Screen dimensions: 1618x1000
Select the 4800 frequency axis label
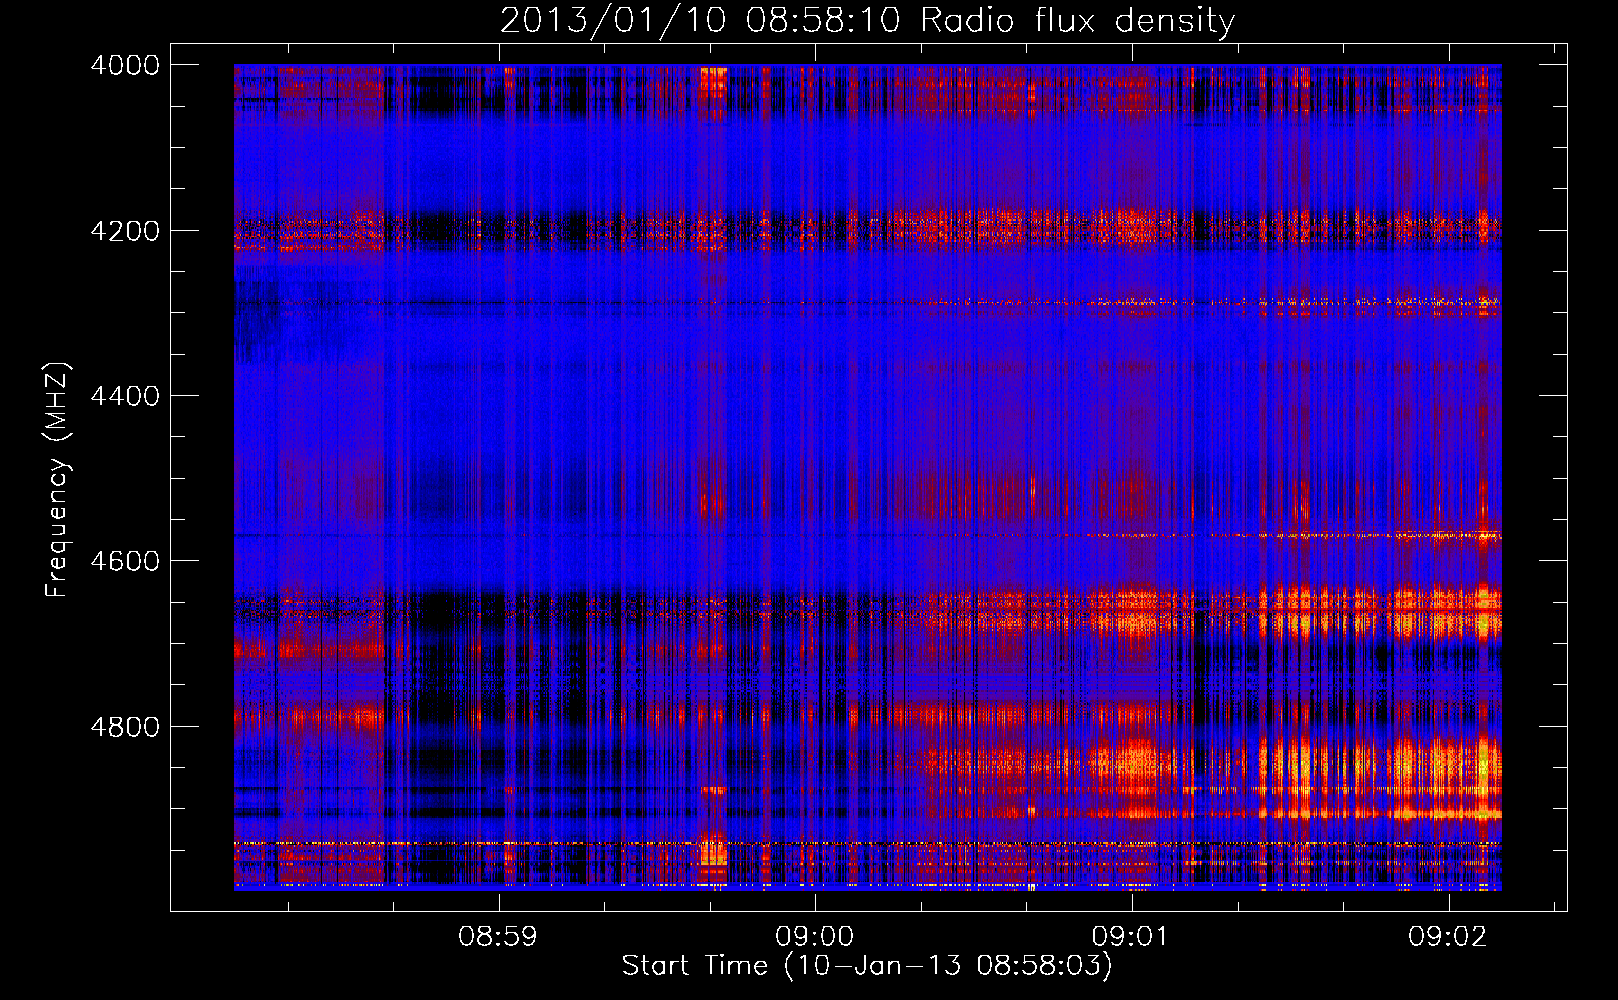[x=125, y=727]
